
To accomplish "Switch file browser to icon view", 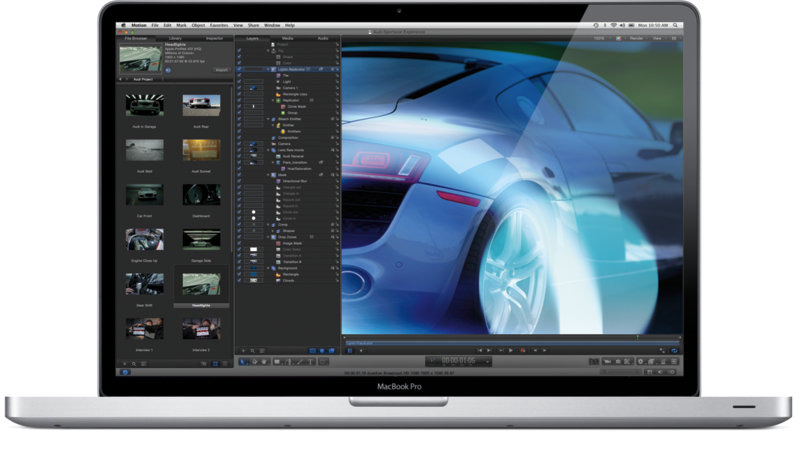I will 216,362.
